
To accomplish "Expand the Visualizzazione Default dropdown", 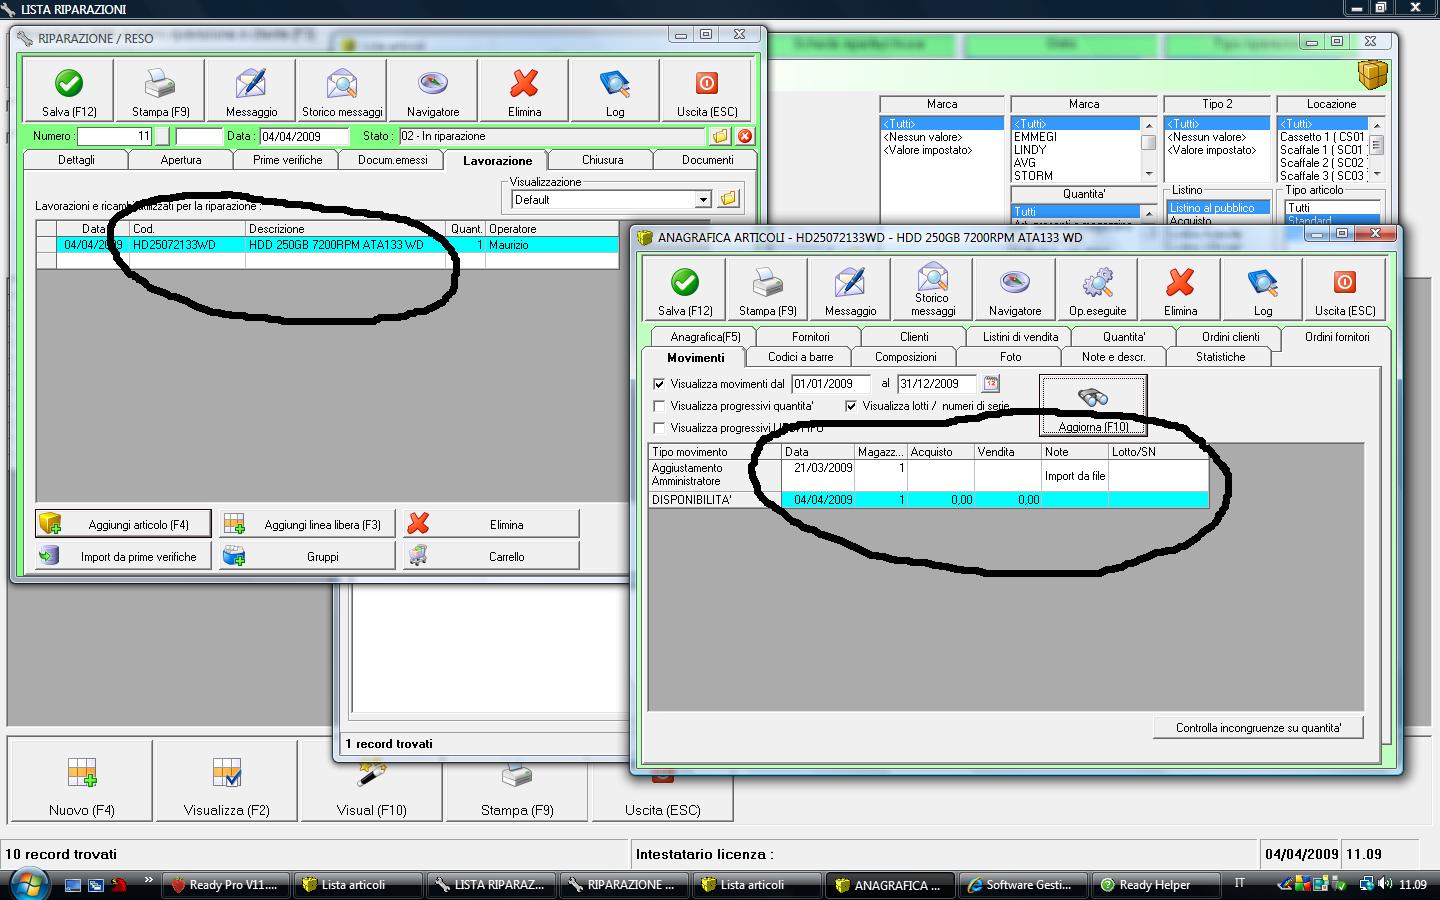I will point(703,199).
